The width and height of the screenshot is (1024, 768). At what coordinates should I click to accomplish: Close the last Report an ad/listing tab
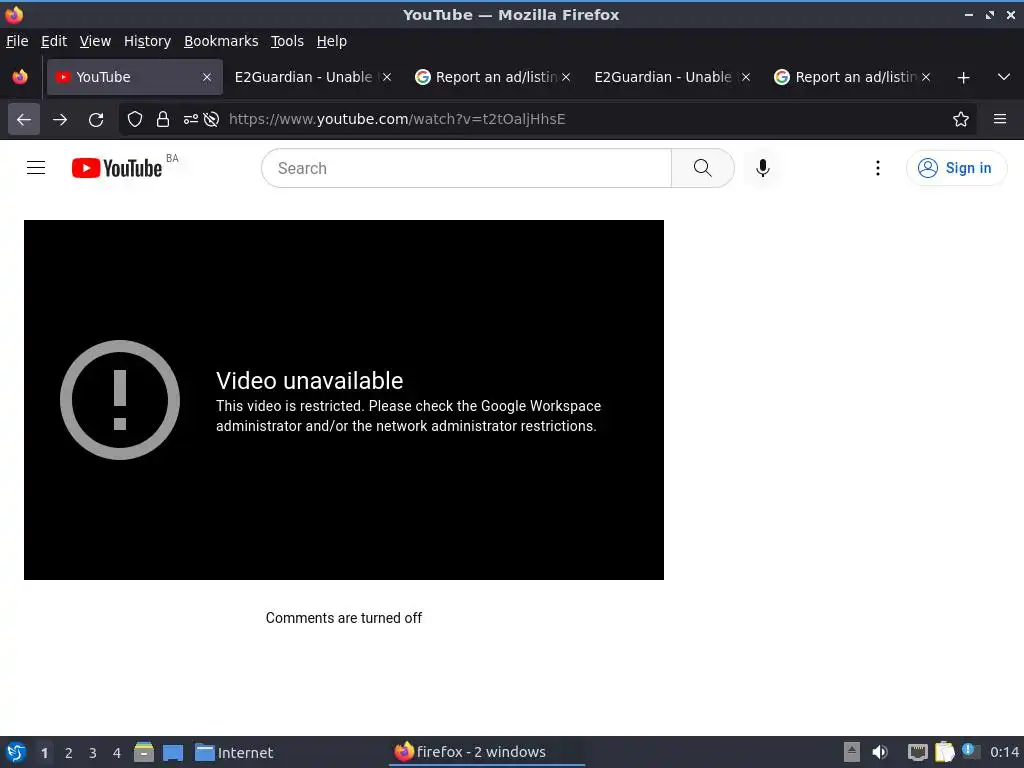[925, 77]
